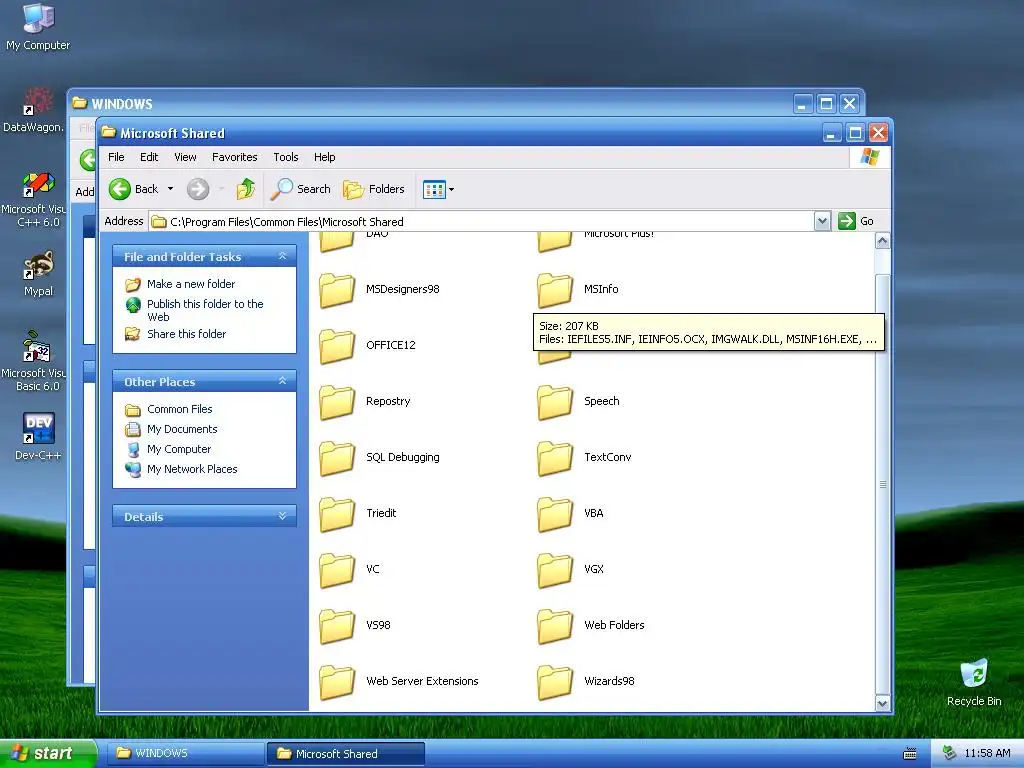Open the Tools menu
The image size is (1024, 768).
(x=286, y=157)
